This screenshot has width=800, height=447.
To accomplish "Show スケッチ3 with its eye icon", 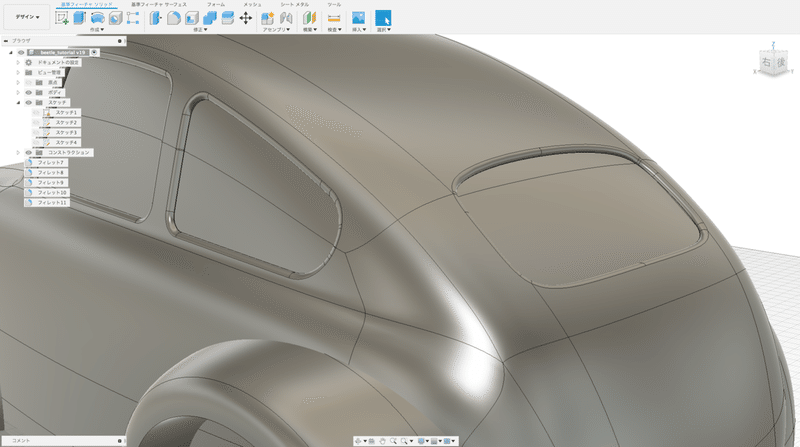I will pyautogui.click(x=36, y=133).
